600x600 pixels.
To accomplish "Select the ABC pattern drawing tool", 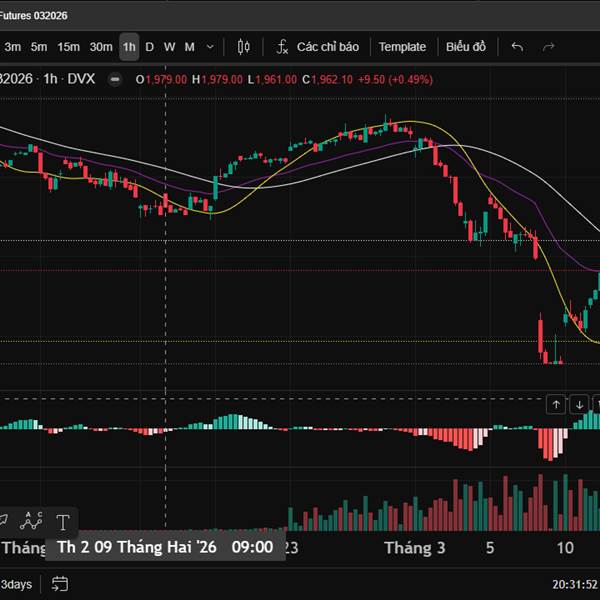I will 31,521.
